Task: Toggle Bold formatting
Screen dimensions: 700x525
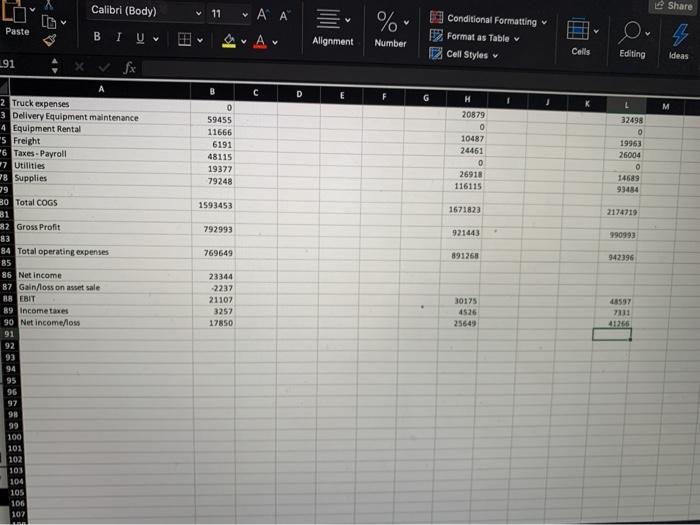Action: click(97, 37)
